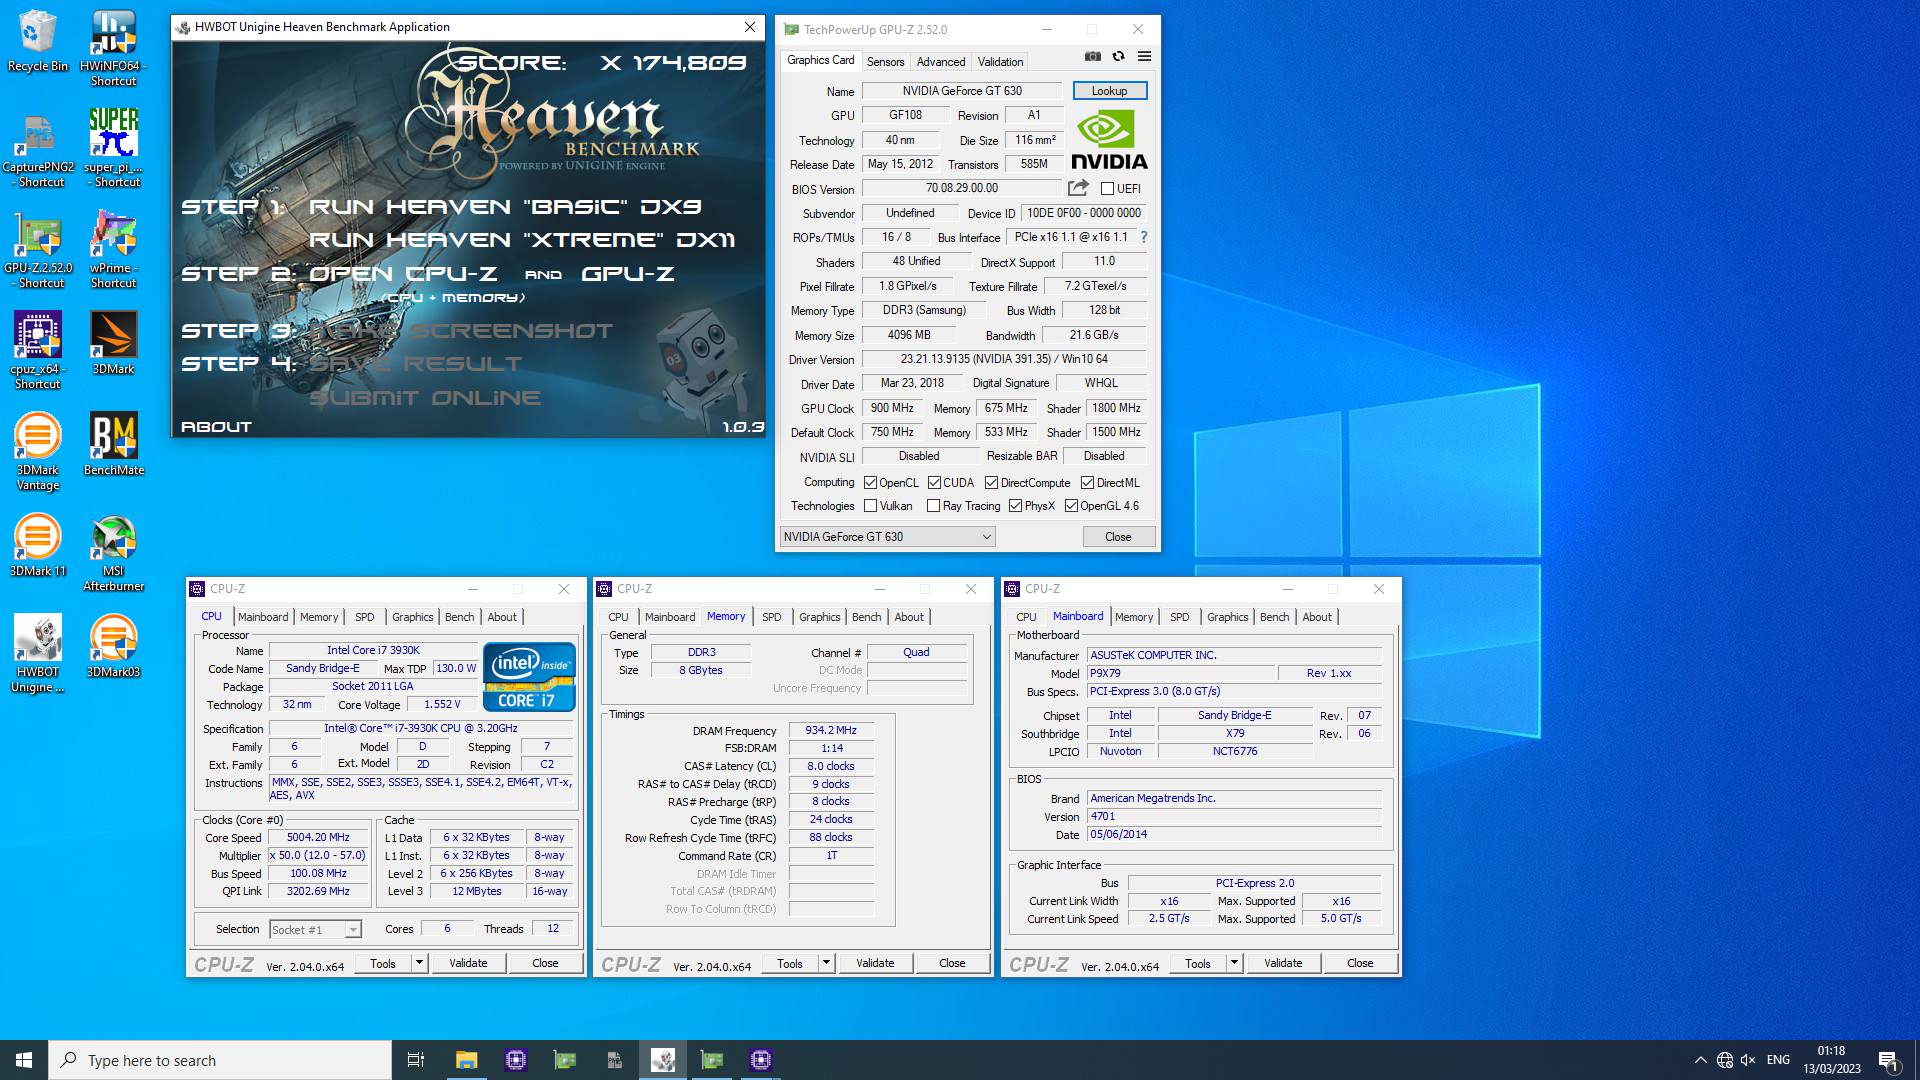Switch to Advanced tab in GPU-Z

coord(941,61)
